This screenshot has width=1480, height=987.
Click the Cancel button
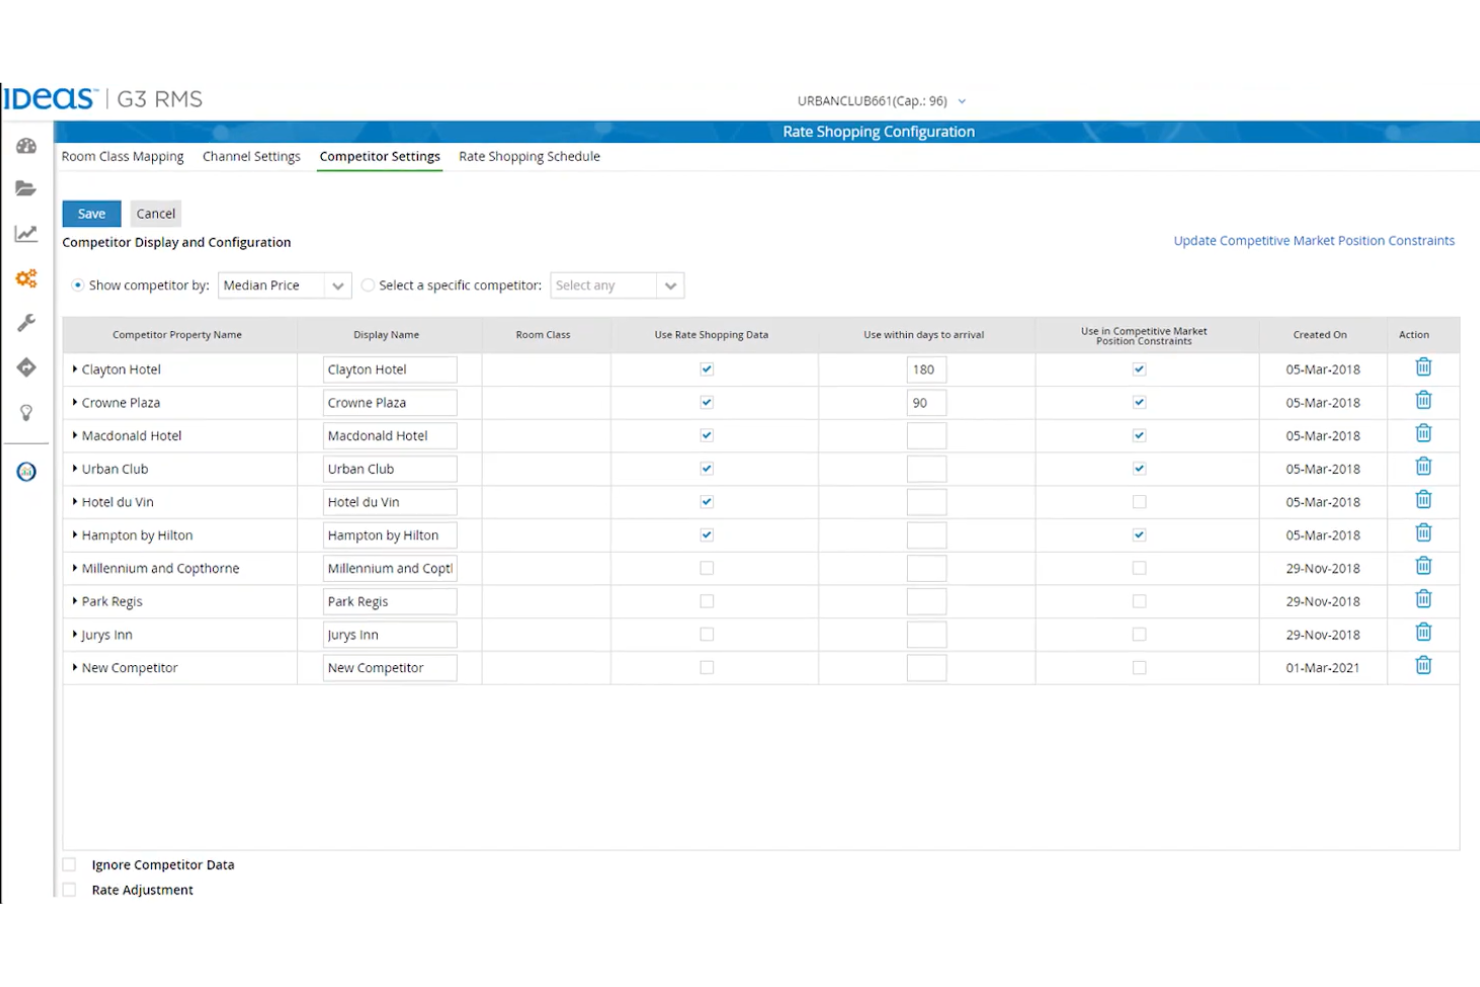click(155, 213)
